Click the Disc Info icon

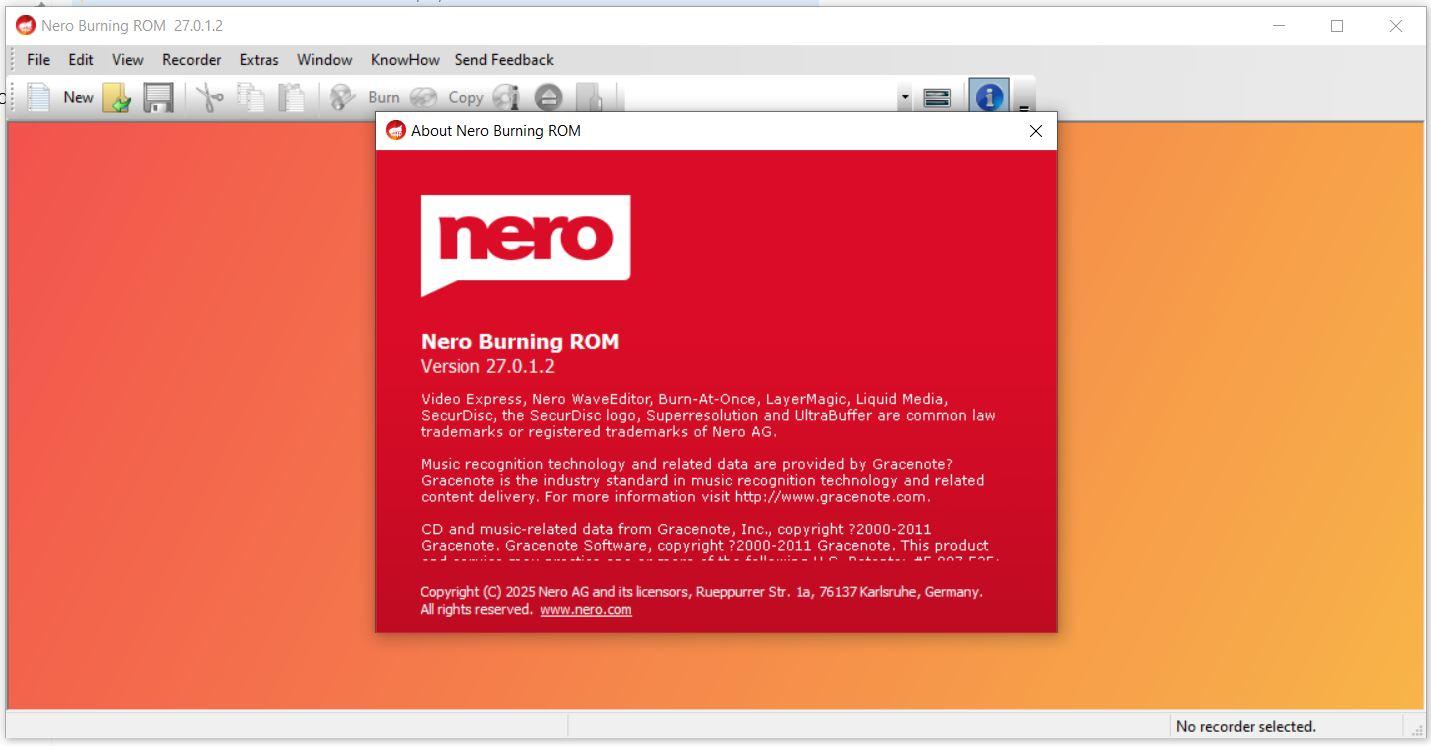(506, 97)
